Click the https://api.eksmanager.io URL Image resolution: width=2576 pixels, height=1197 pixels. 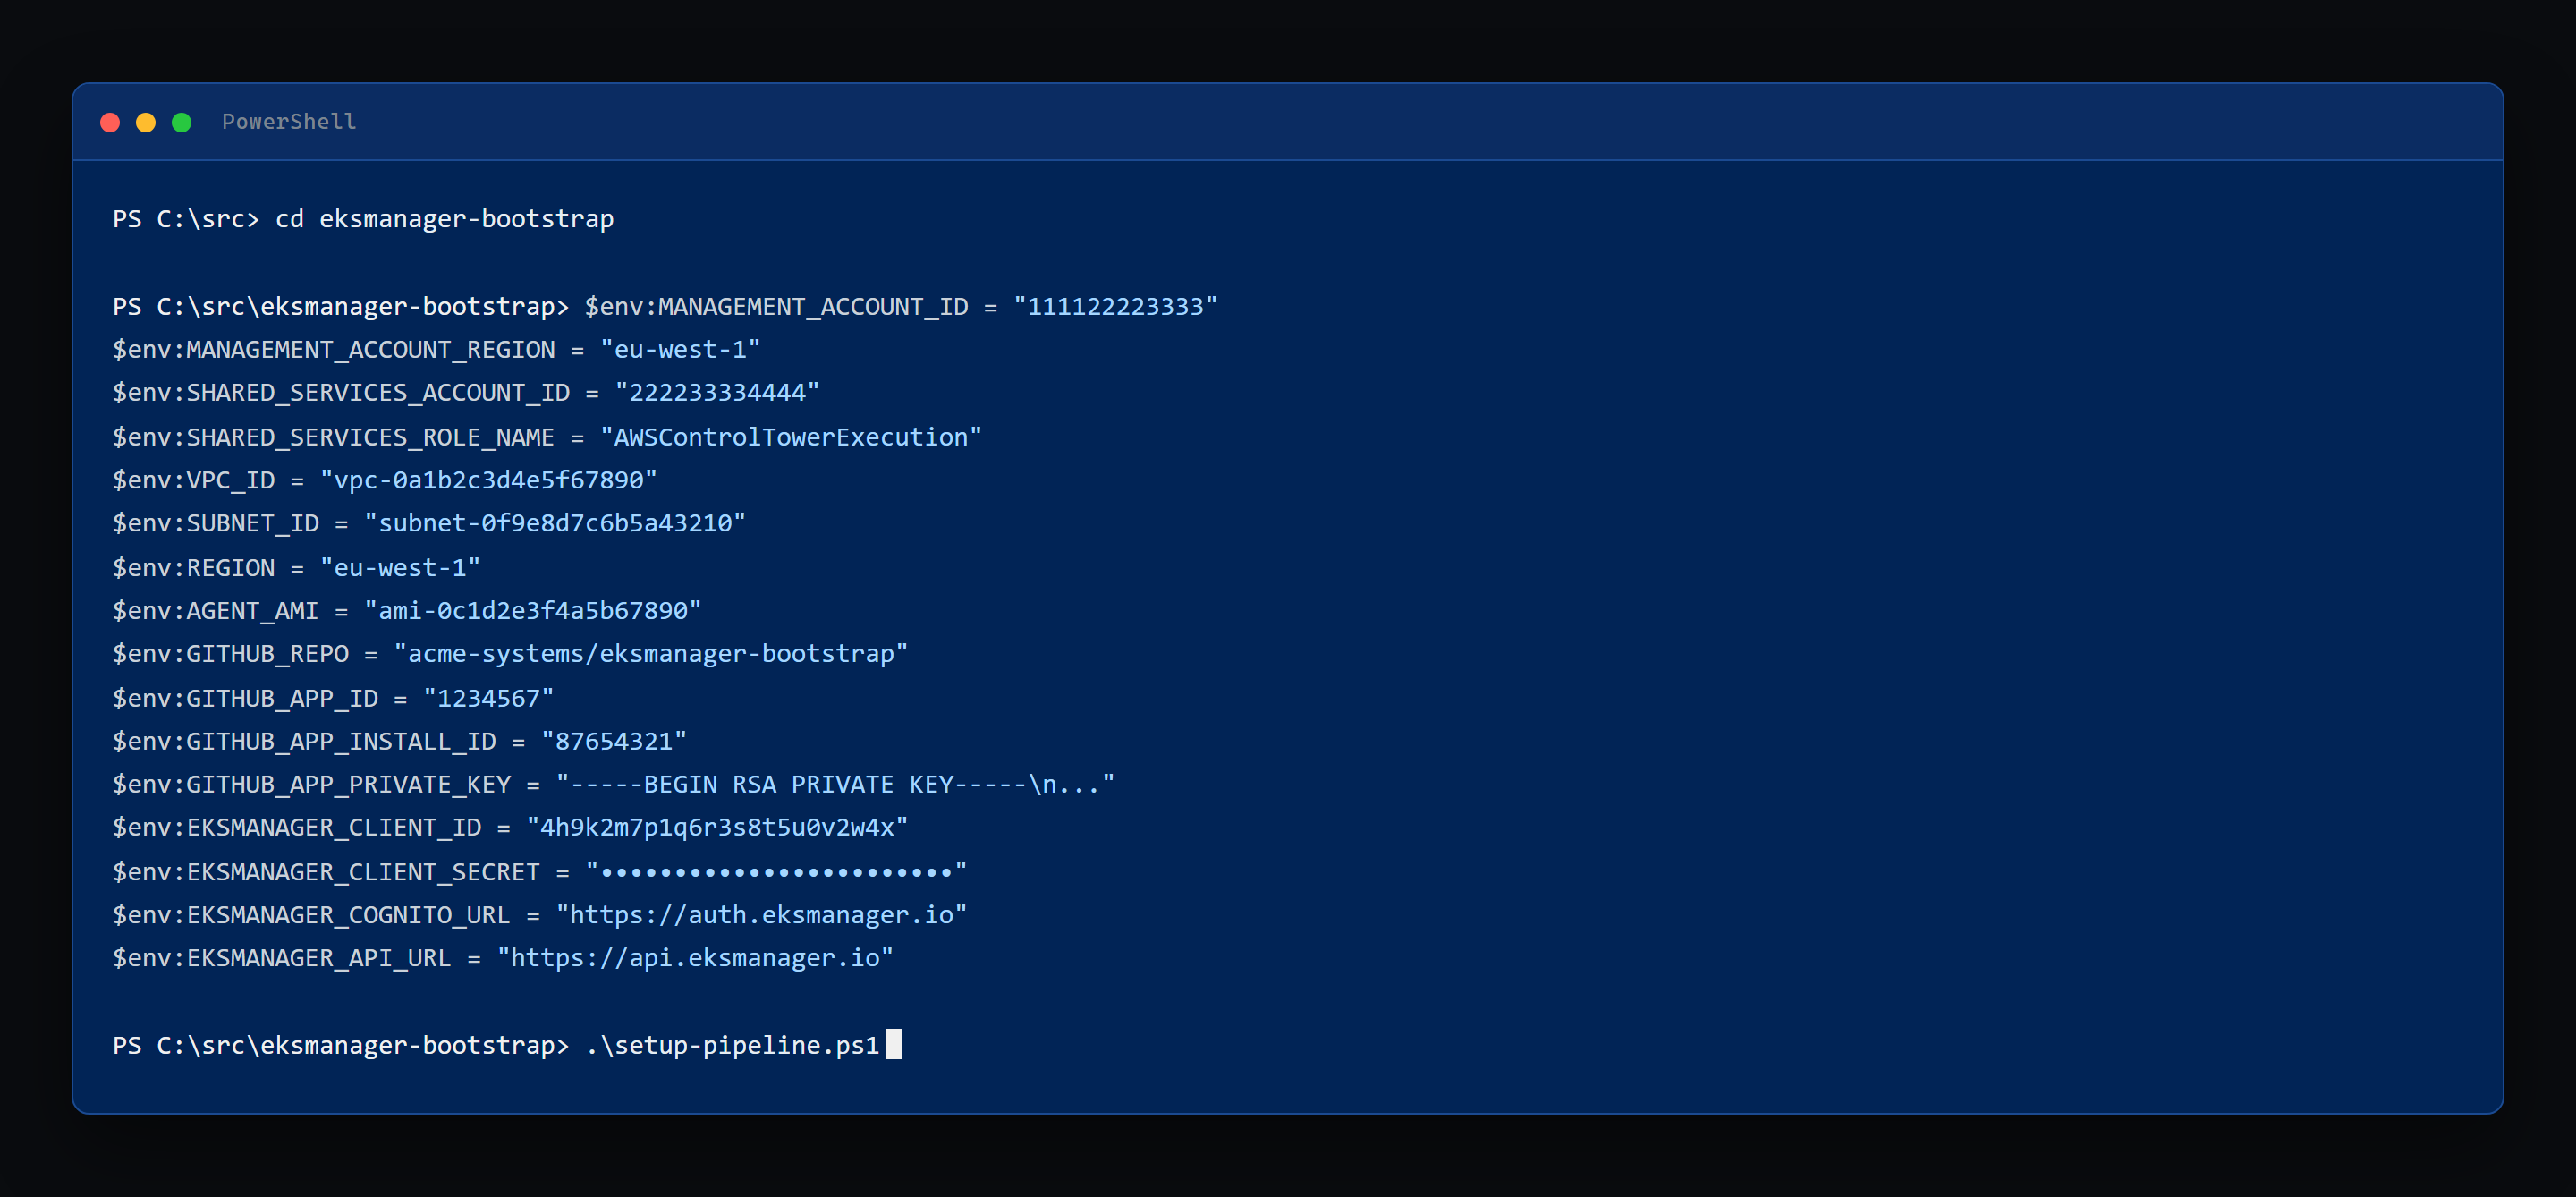tap(696, 958)
